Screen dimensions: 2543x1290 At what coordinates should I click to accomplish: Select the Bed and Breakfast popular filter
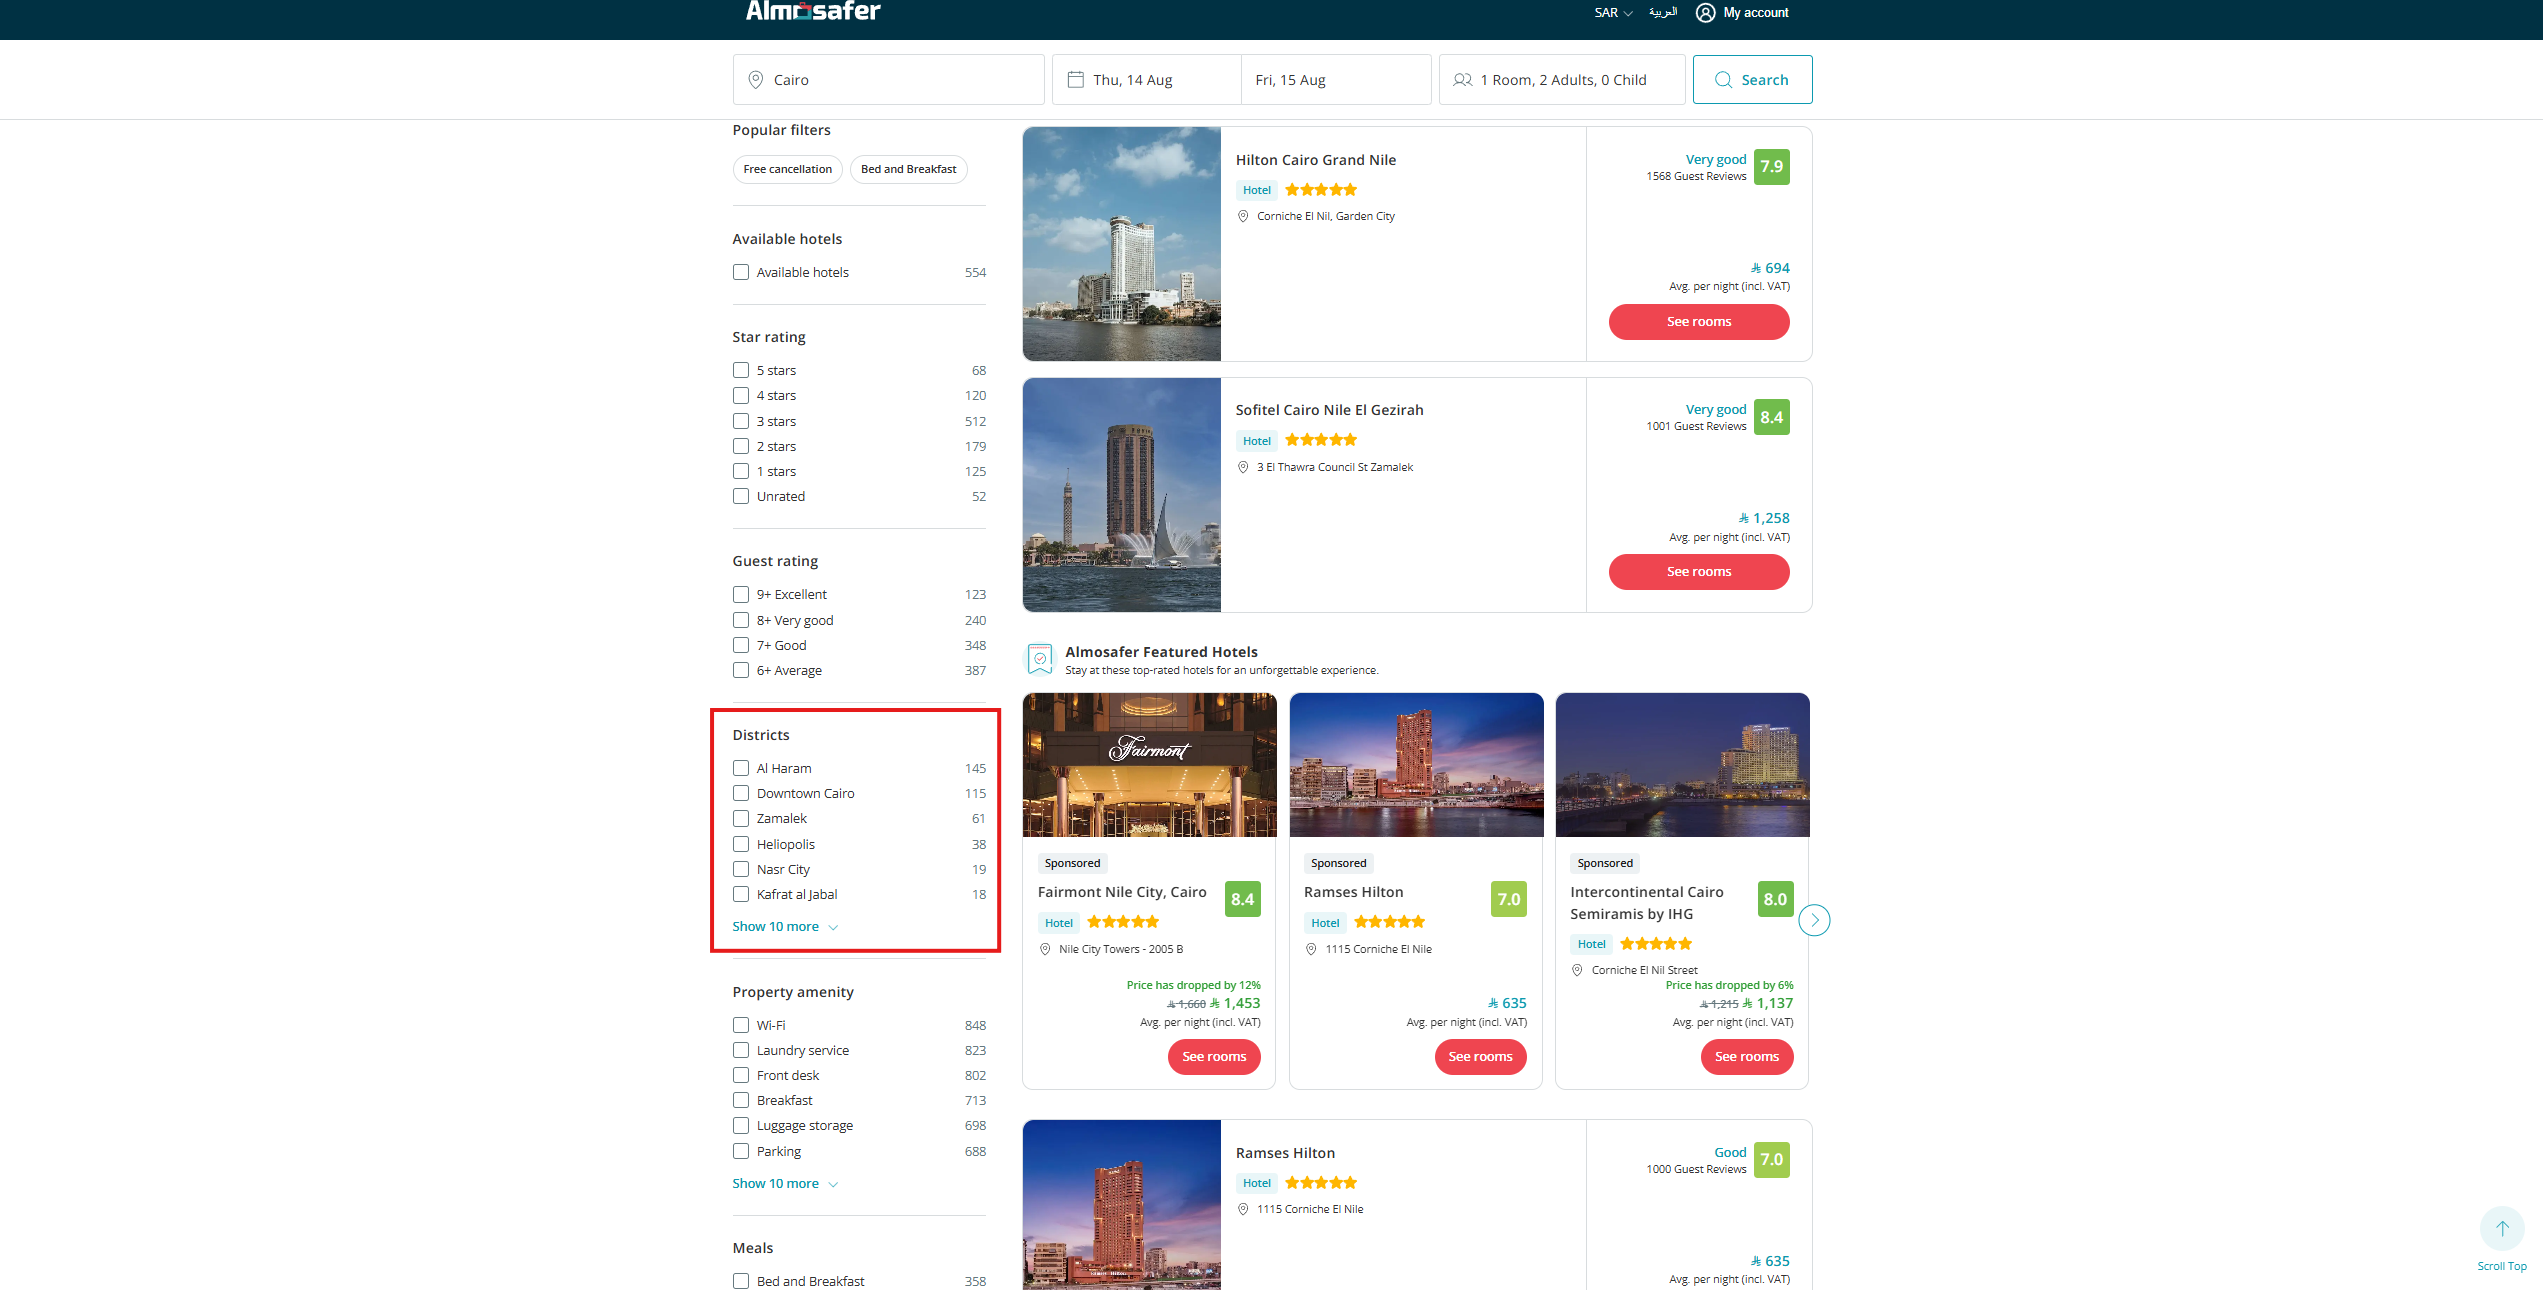pyautogui.click(x=908, y=169)
